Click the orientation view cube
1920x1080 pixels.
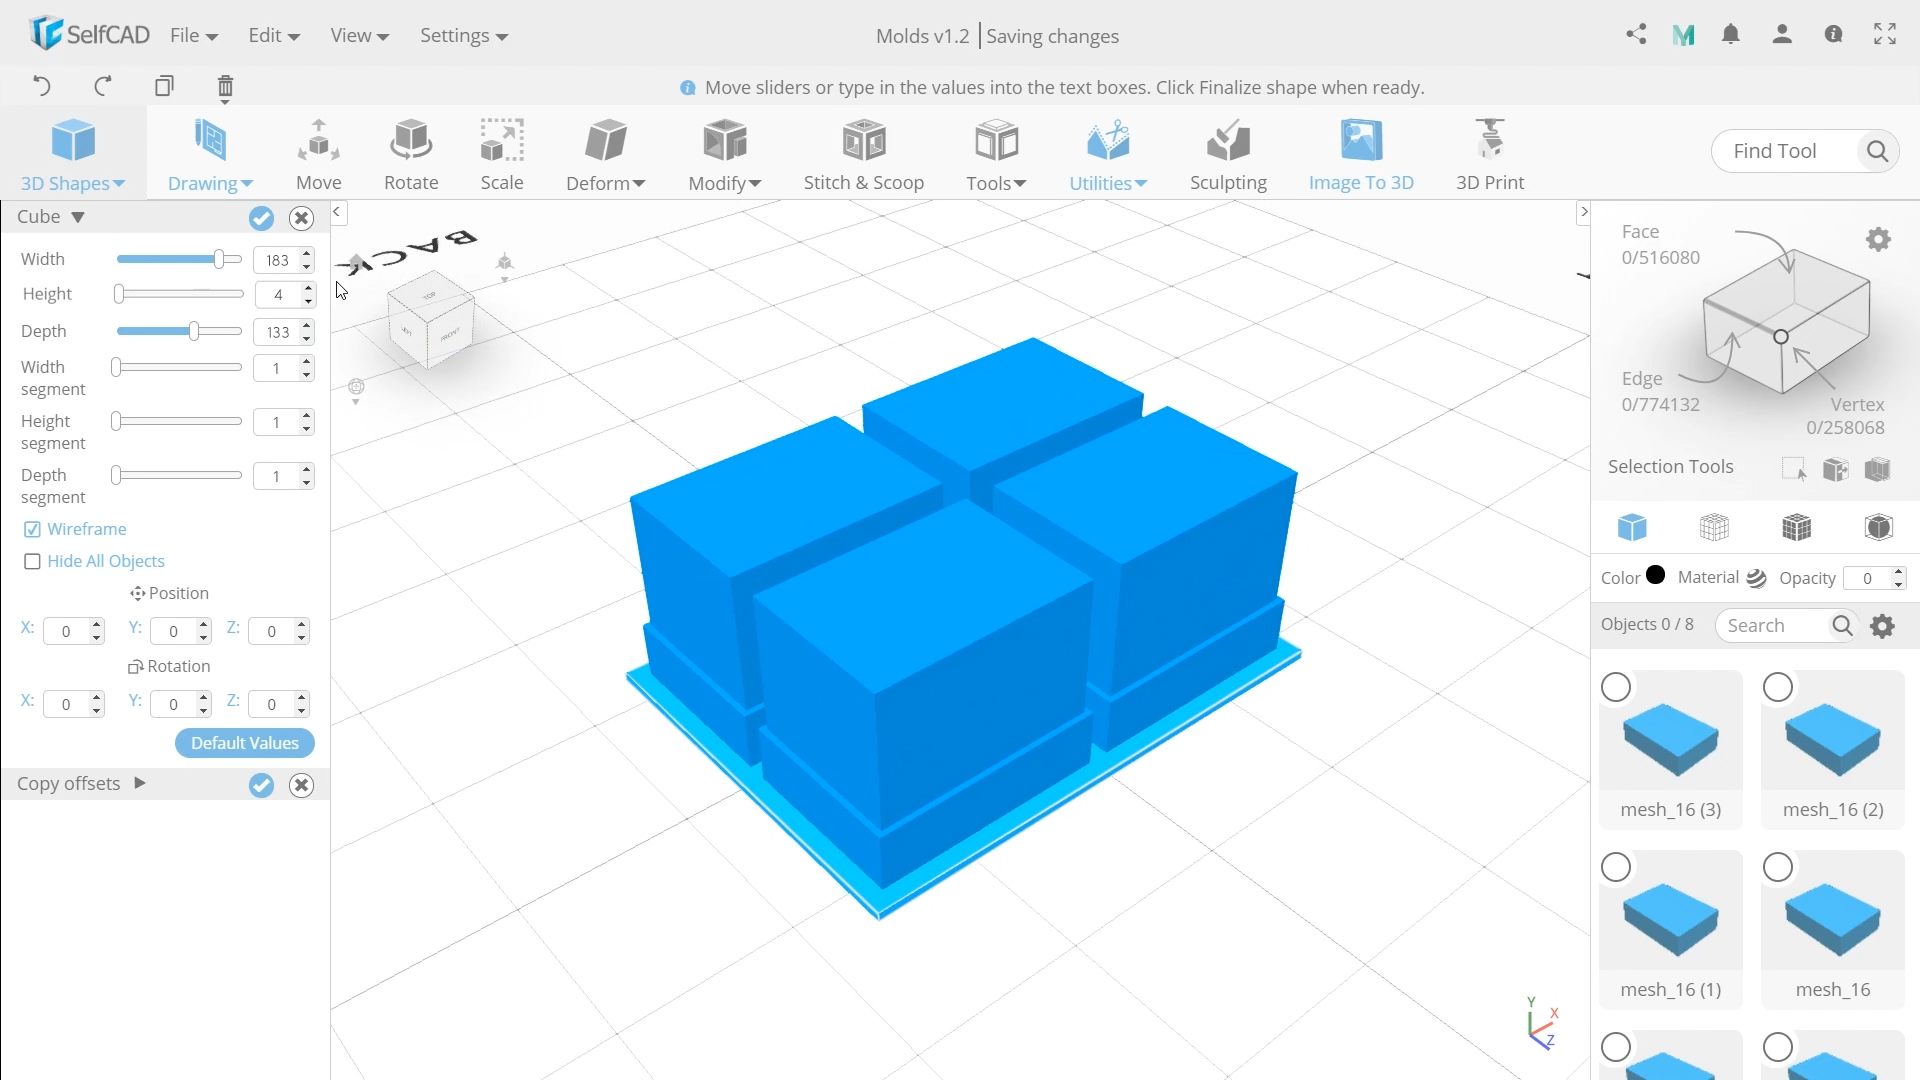431,320
